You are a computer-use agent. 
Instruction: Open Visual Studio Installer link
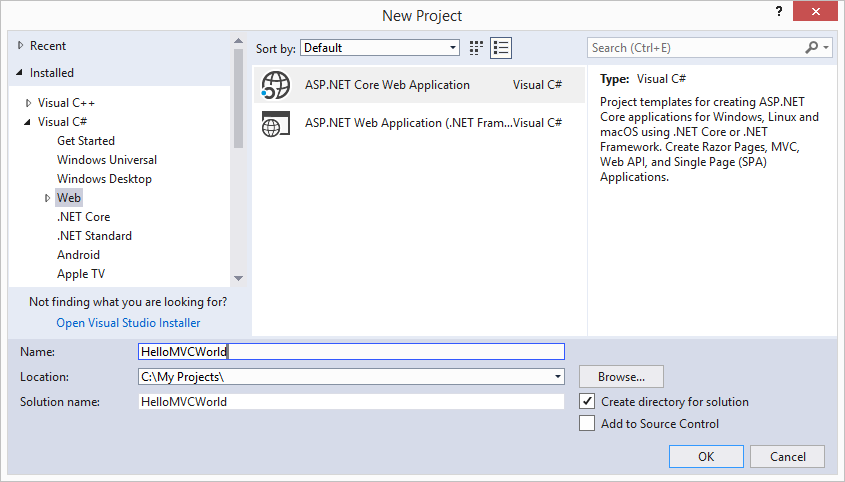[x=128, y=322]
